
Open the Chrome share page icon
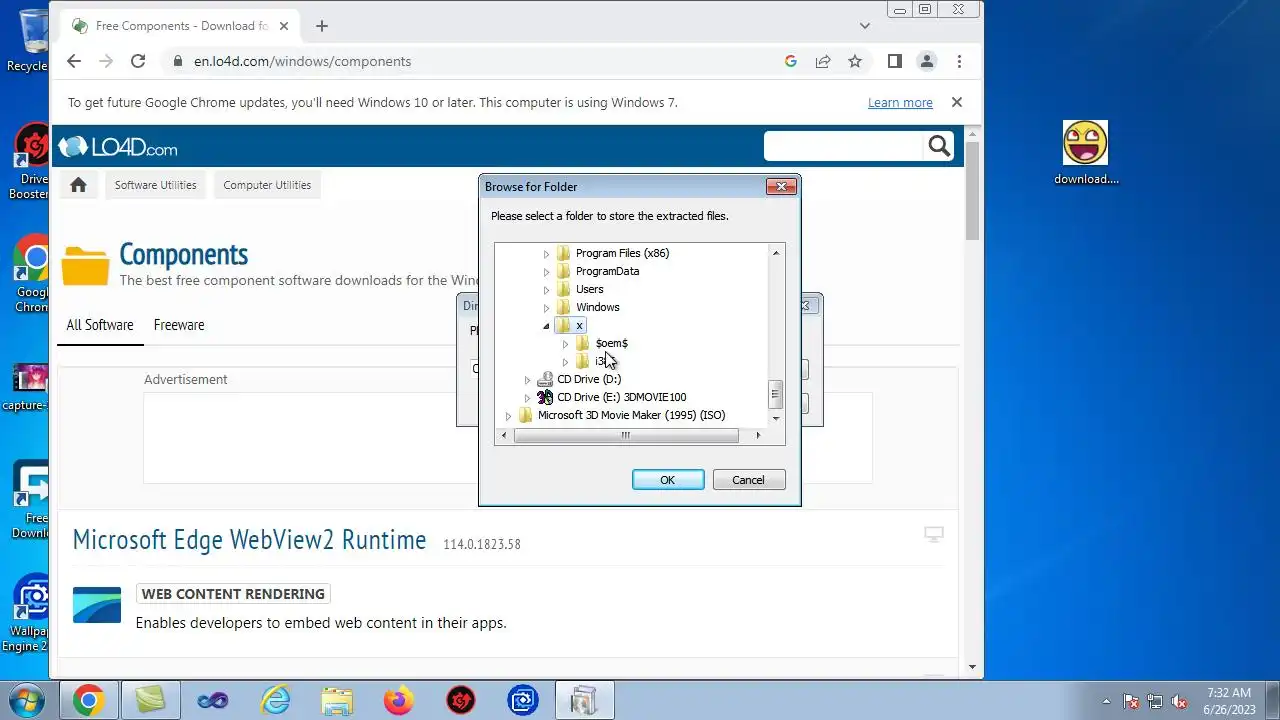(x=823, y=61)
